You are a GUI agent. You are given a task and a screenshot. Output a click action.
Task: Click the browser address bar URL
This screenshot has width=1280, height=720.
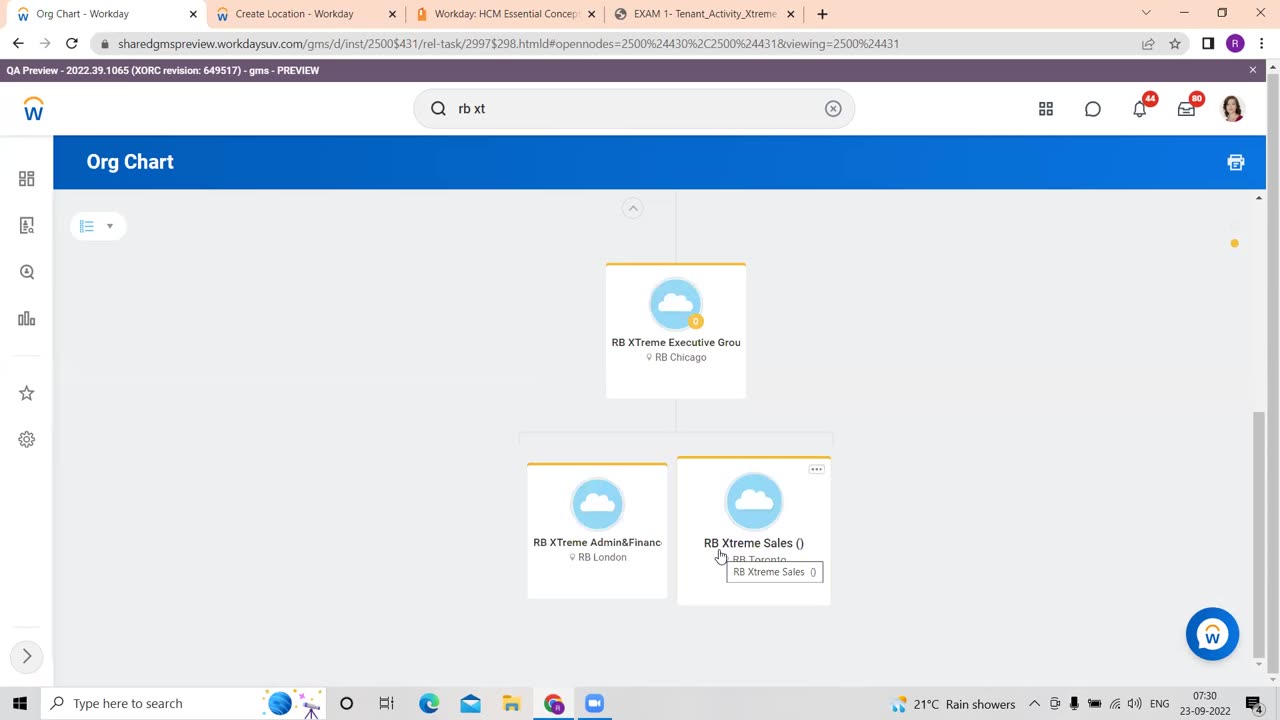pyautogui.click(x=508, y=44)
